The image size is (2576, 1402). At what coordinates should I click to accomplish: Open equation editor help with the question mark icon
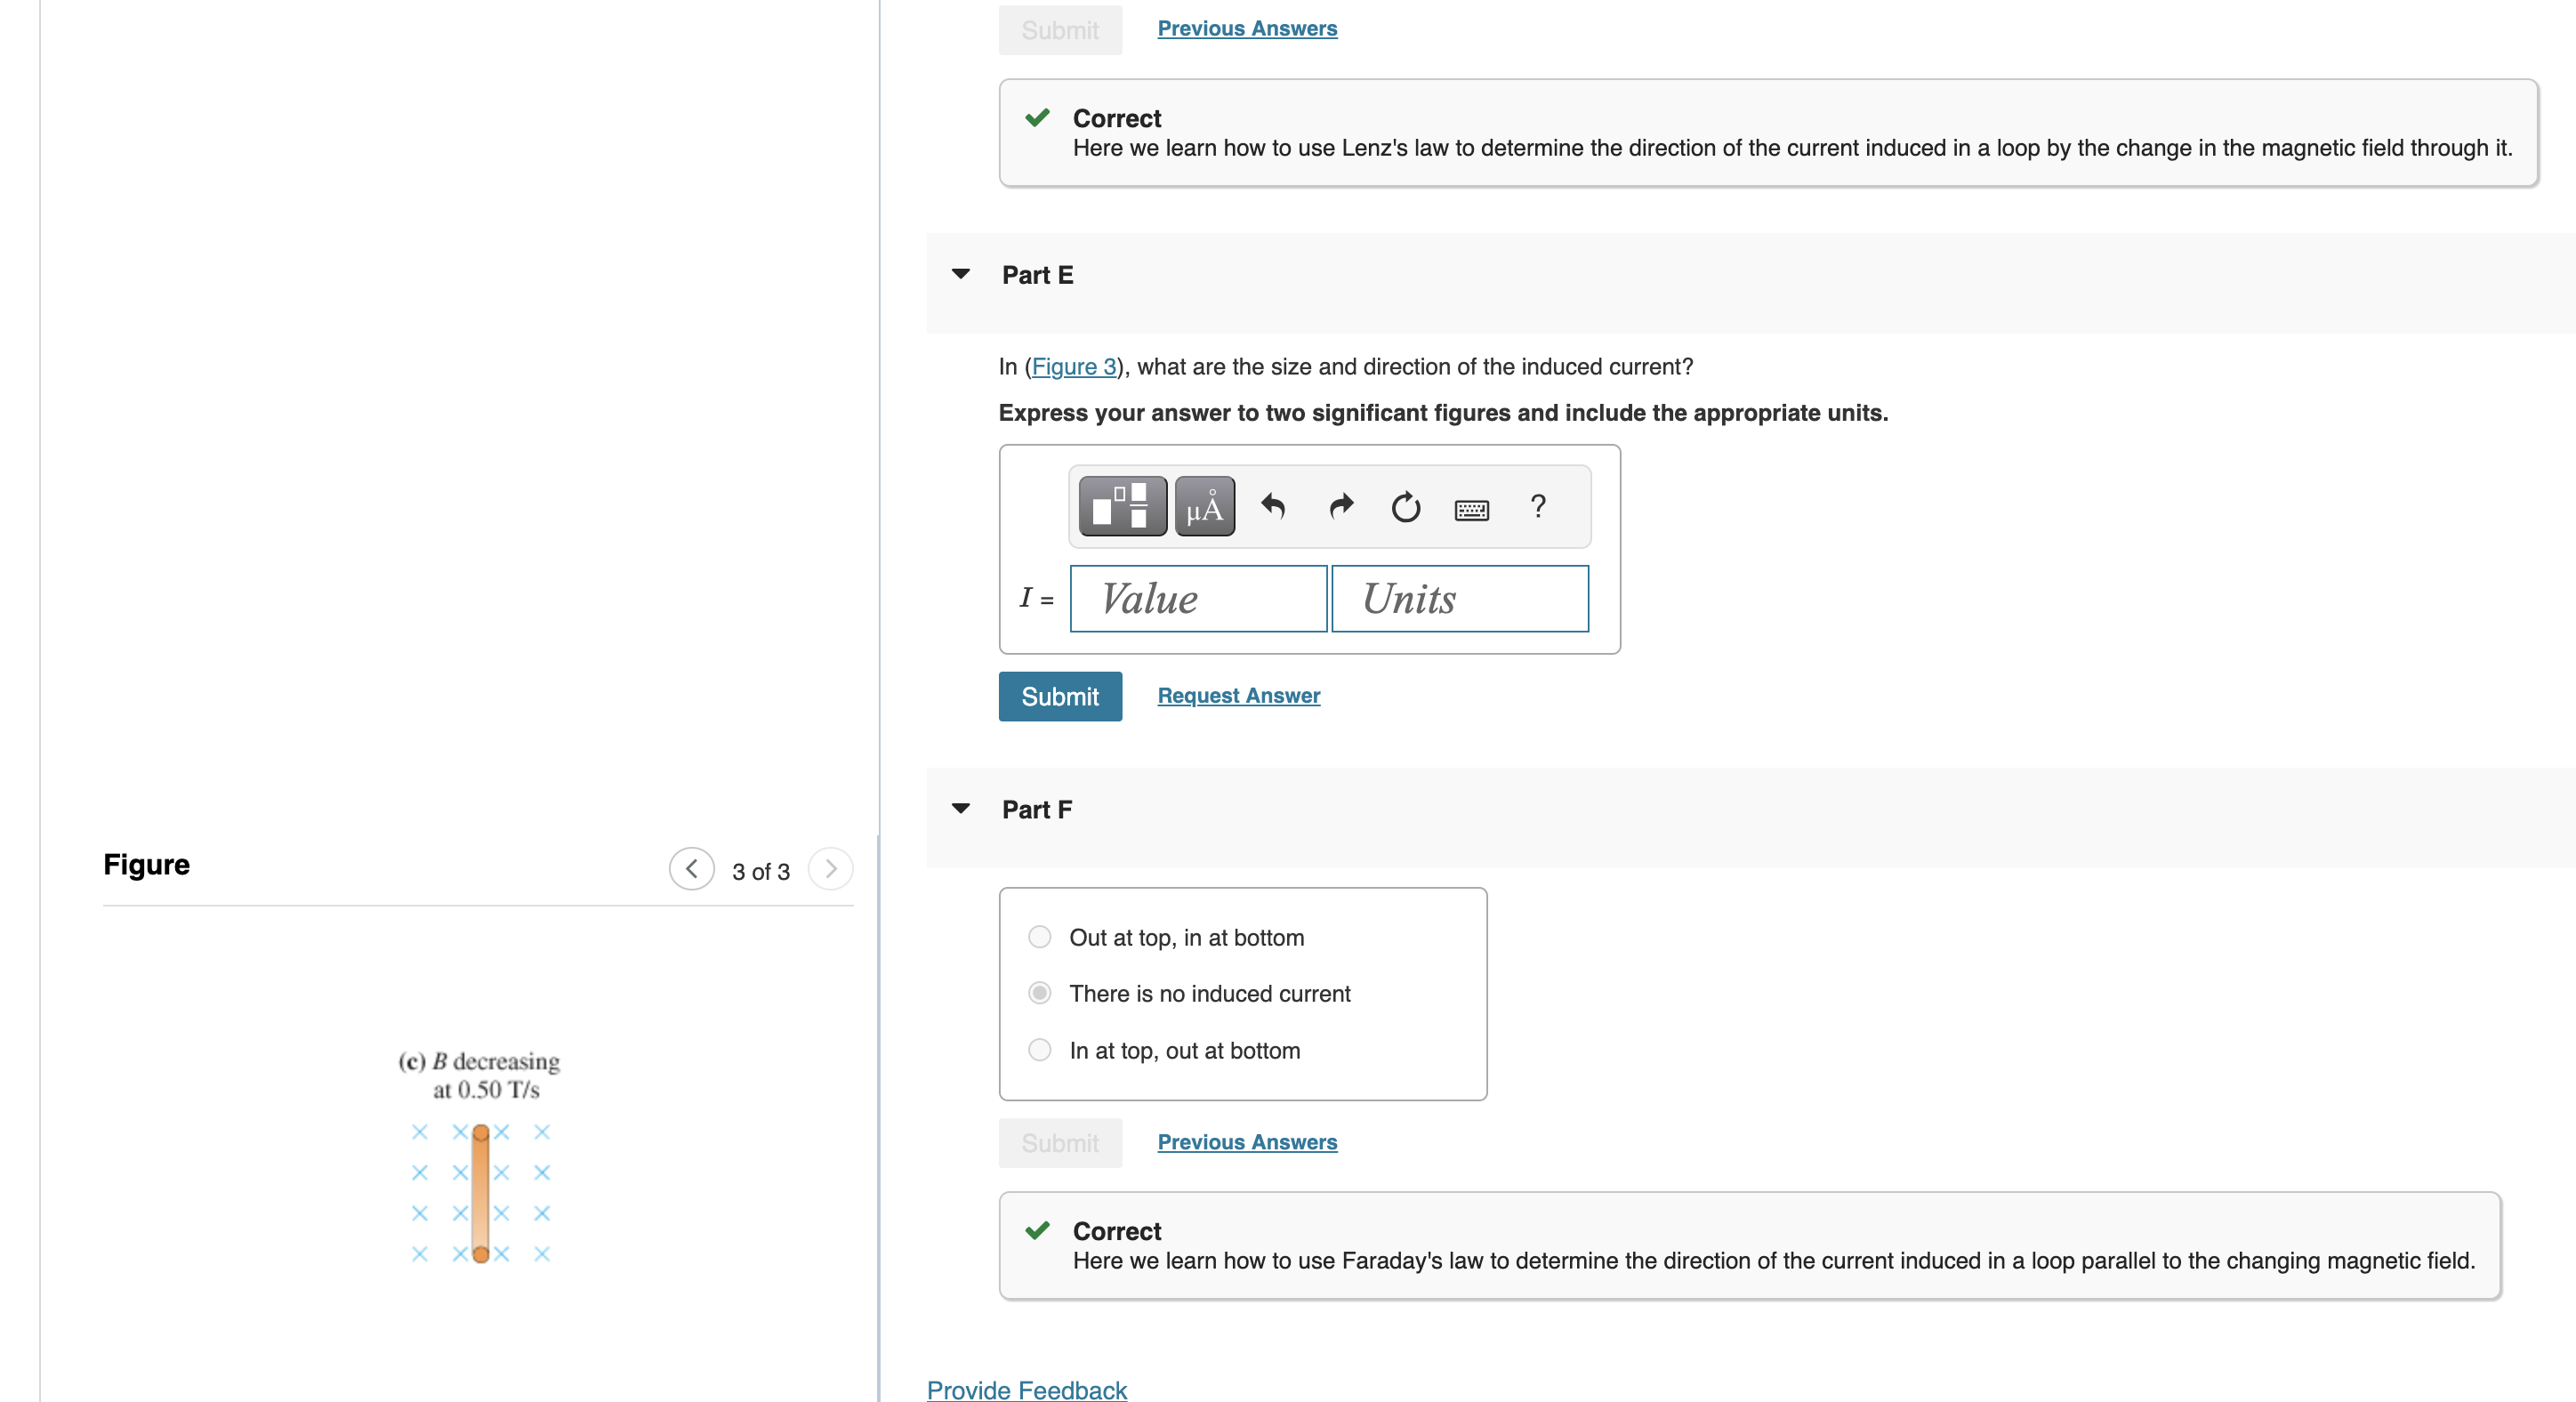[x=1537, y=506]
